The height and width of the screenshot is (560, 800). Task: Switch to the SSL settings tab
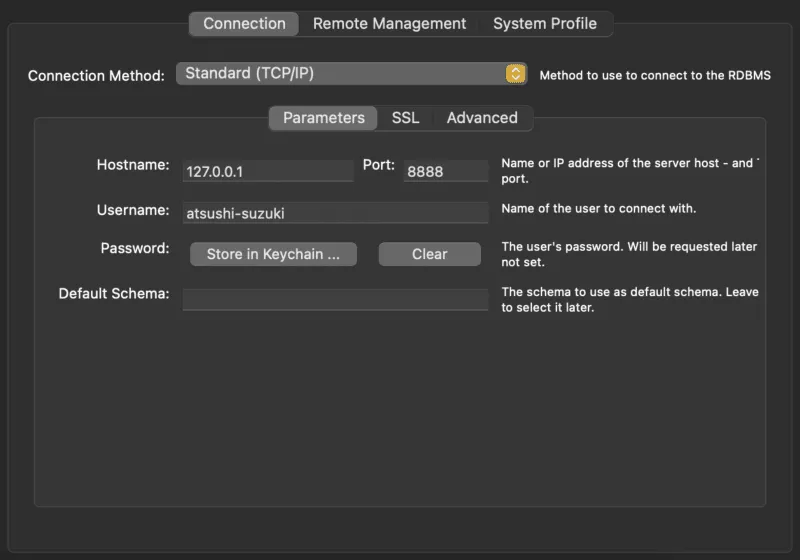tap(405, 118)
